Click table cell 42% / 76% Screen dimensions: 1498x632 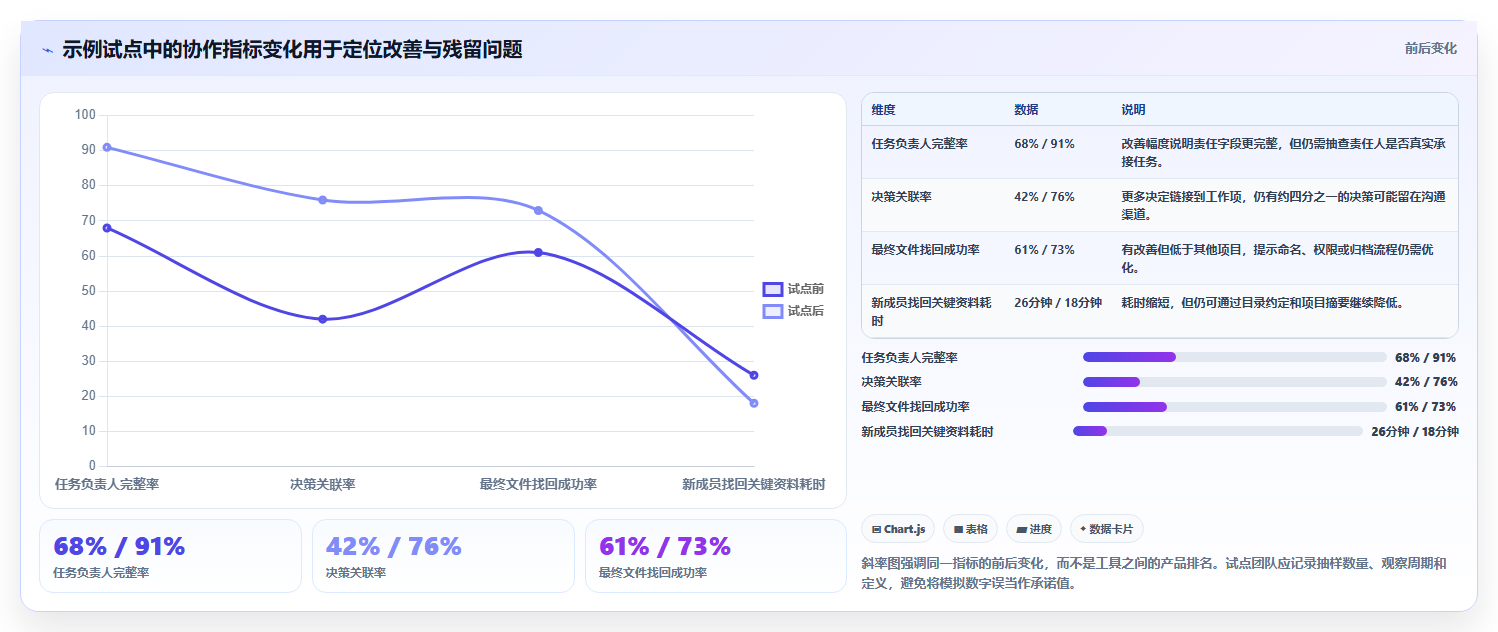(1044, 197)
